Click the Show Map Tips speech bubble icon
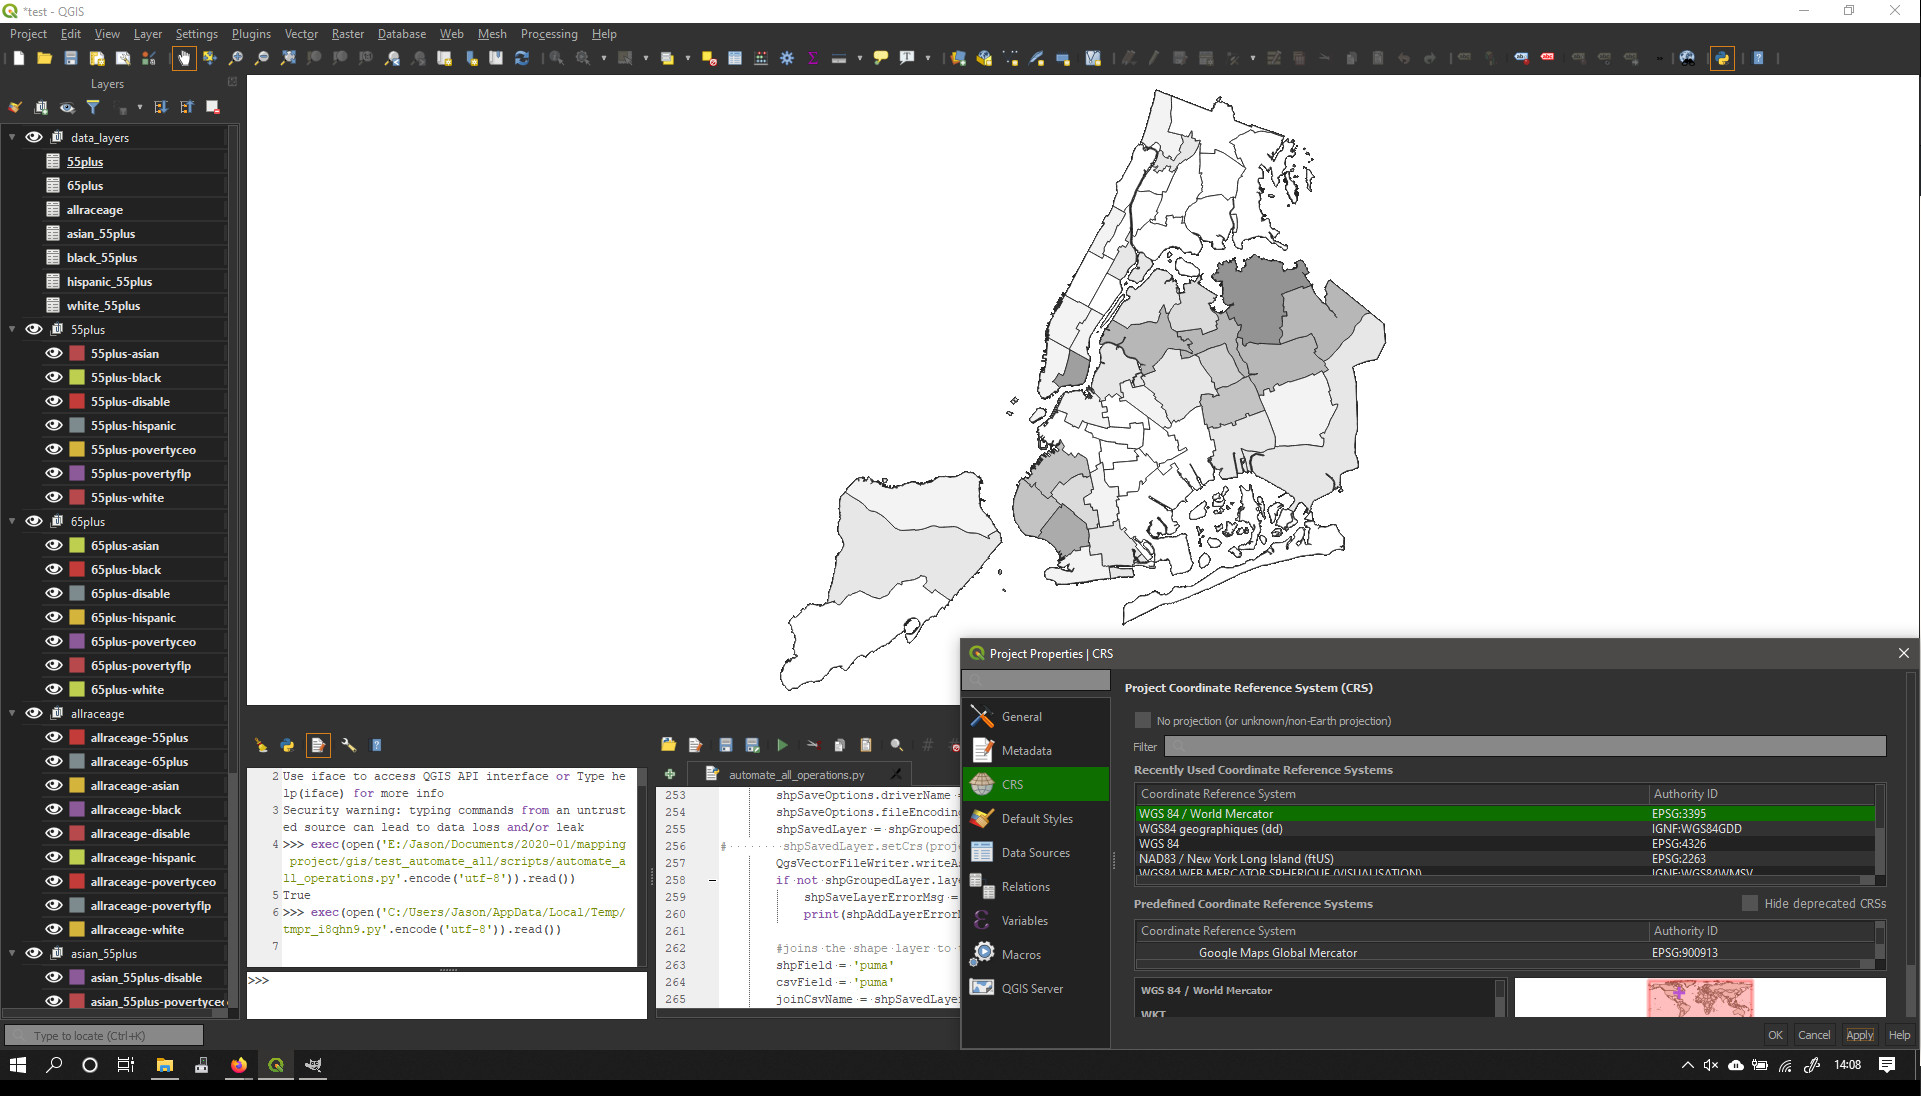Screen dimensions: 1921x1096 [x=881, y=58]
